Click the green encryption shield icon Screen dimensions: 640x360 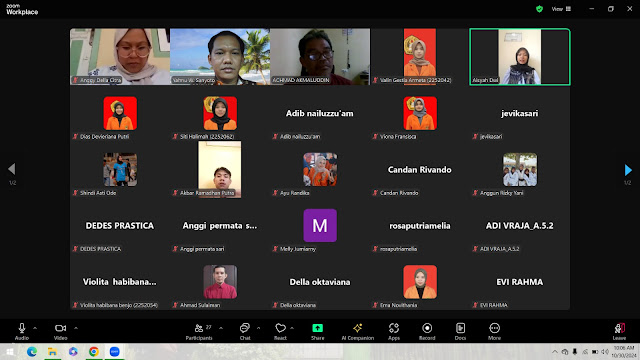(x=539, y=9)
